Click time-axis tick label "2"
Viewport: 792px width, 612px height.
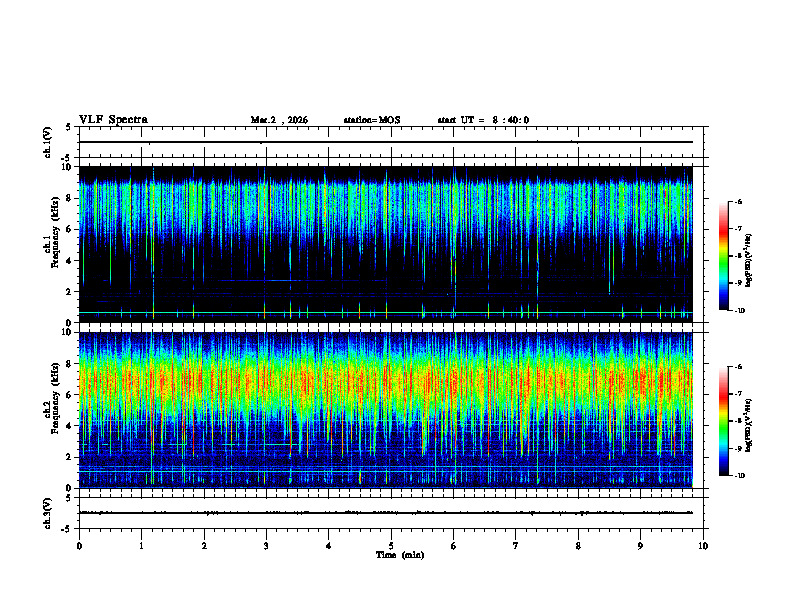click(x=204, y=546)
